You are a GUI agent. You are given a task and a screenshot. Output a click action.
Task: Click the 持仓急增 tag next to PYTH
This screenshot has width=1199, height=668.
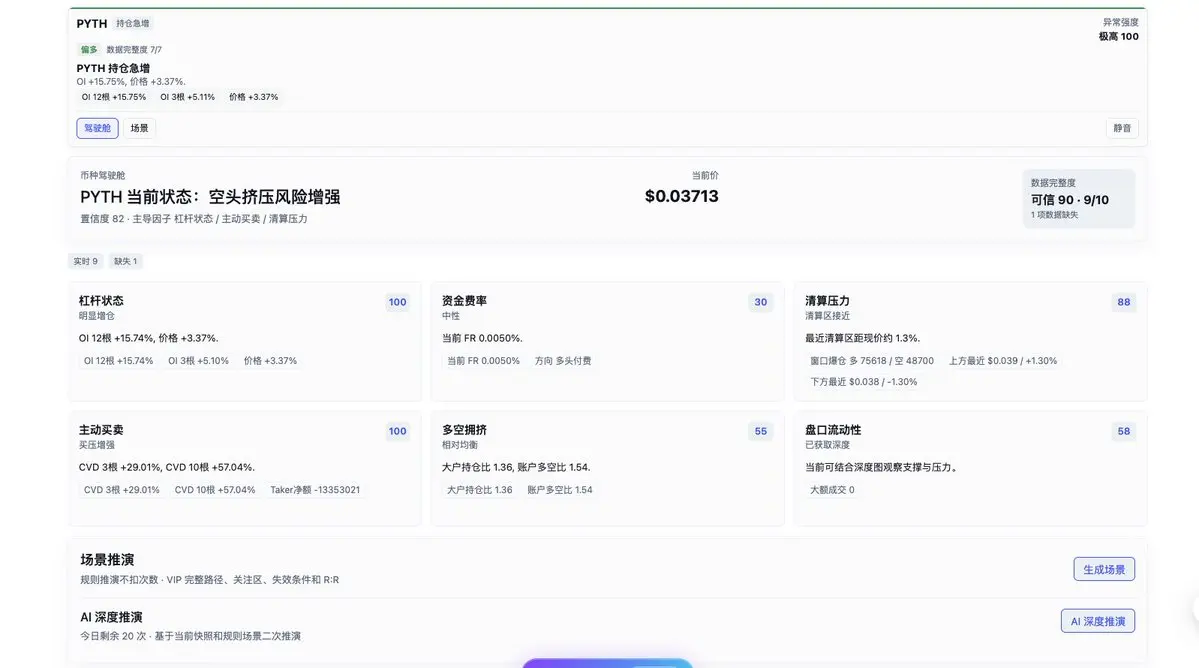point(133,24)
